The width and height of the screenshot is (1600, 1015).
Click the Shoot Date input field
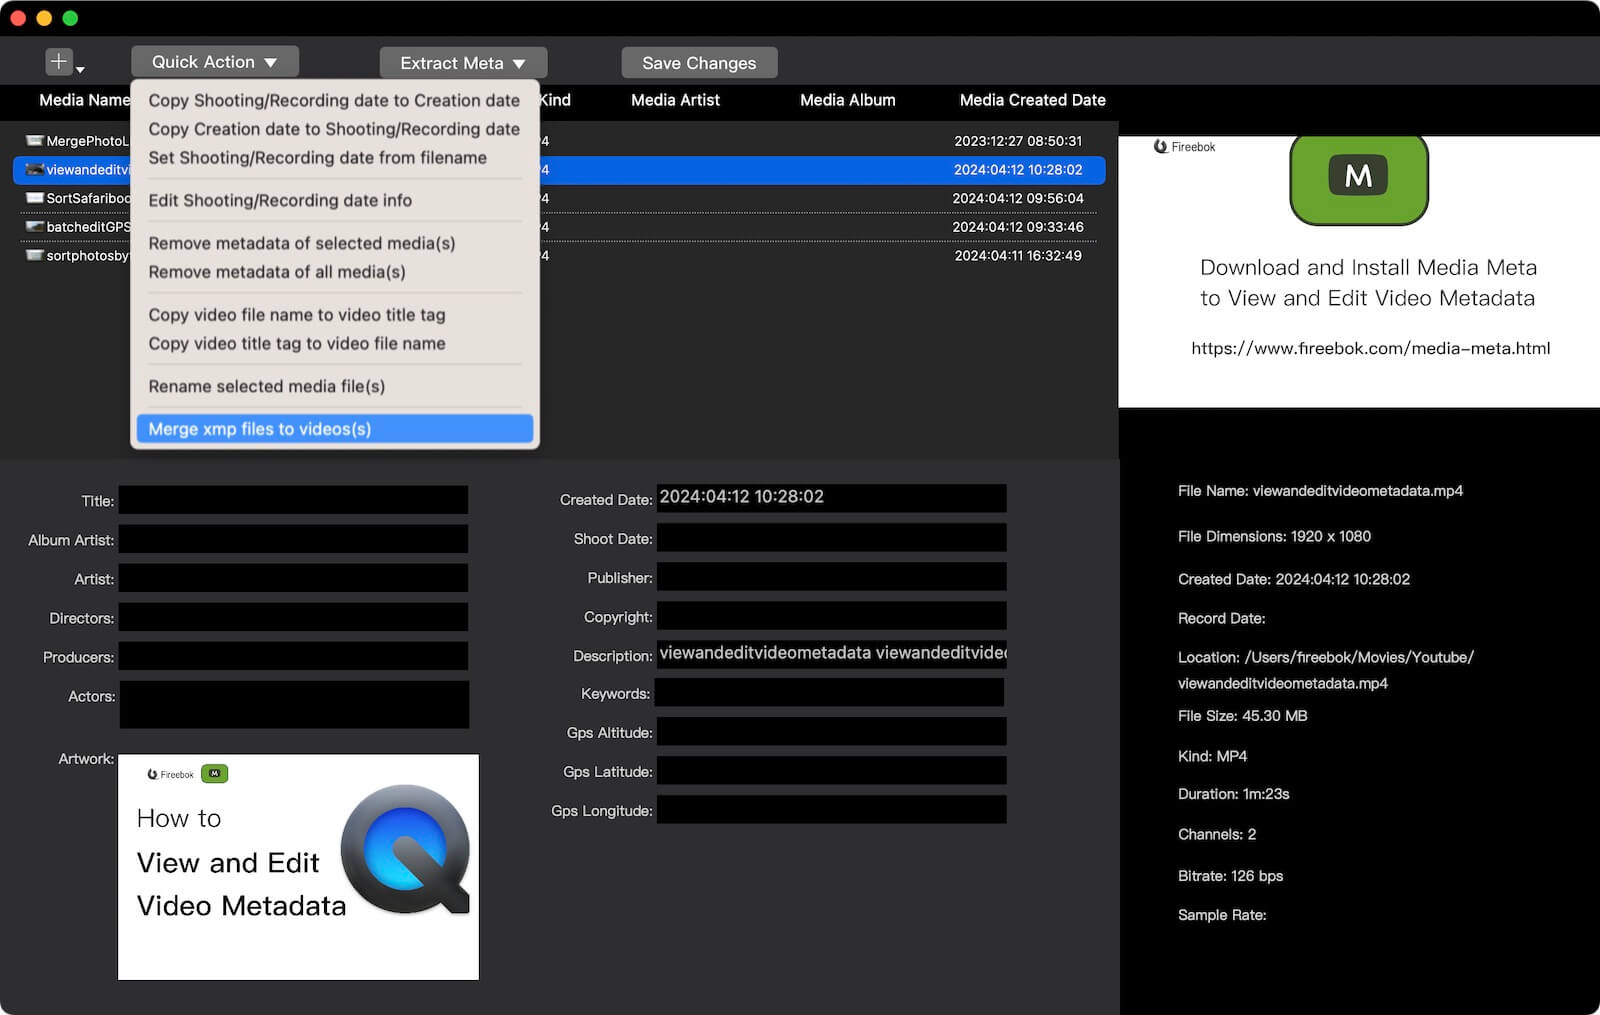(x=831, y=538)
